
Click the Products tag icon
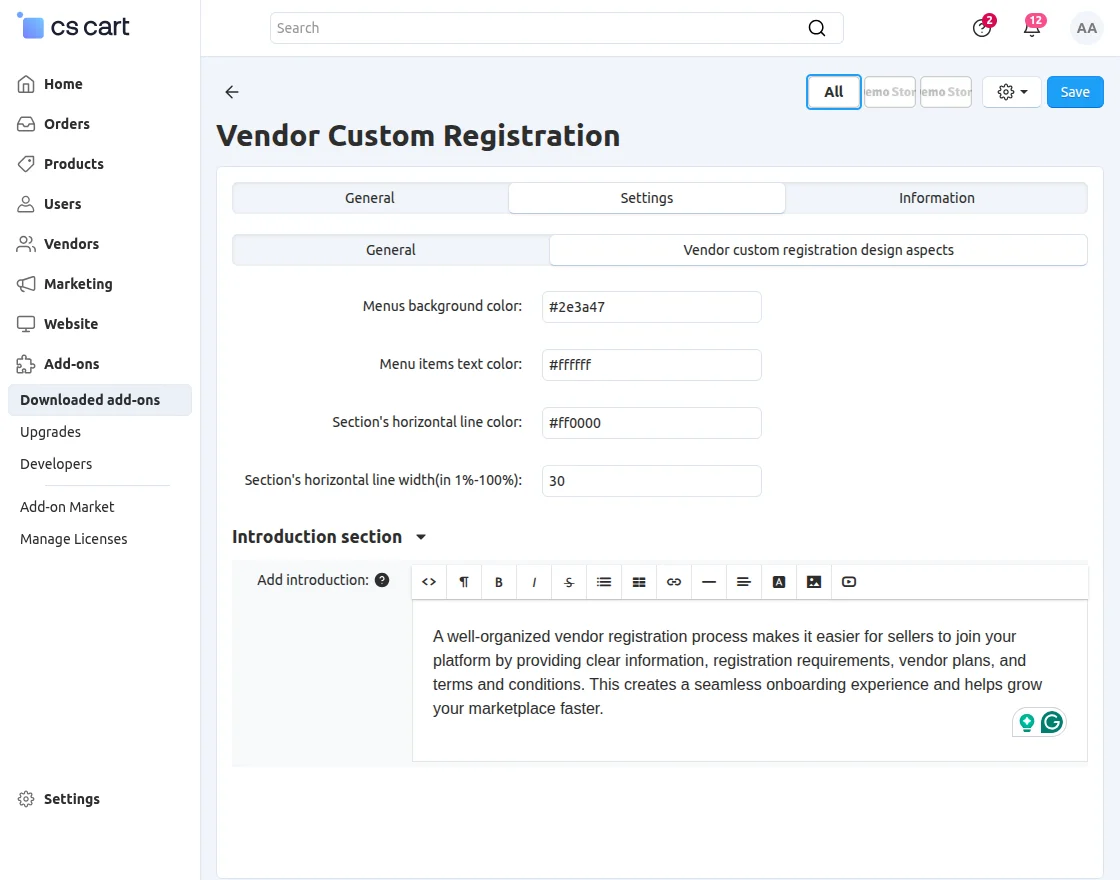(x=26, y=164)
